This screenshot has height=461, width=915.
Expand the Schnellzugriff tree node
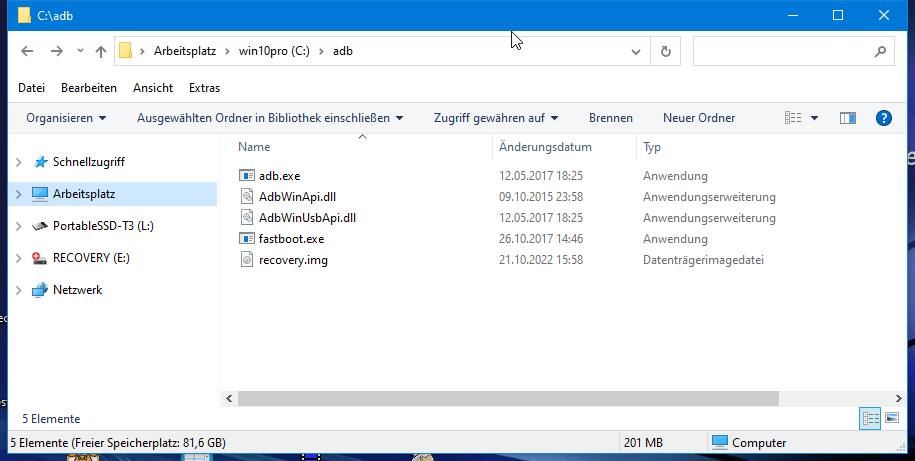click(19, 162)
